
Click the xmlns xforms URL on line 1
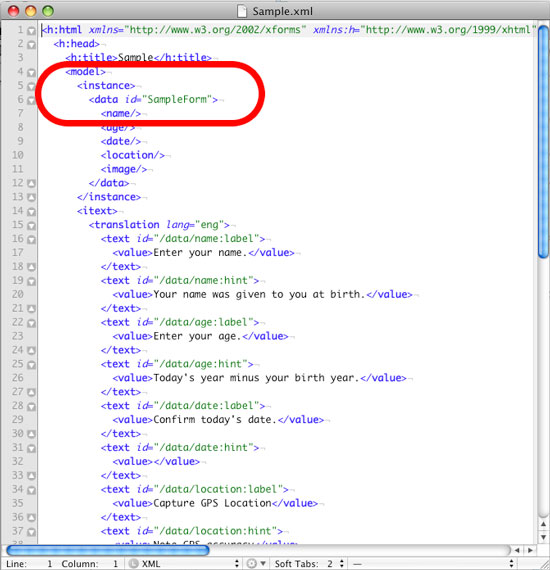point(215,30)
